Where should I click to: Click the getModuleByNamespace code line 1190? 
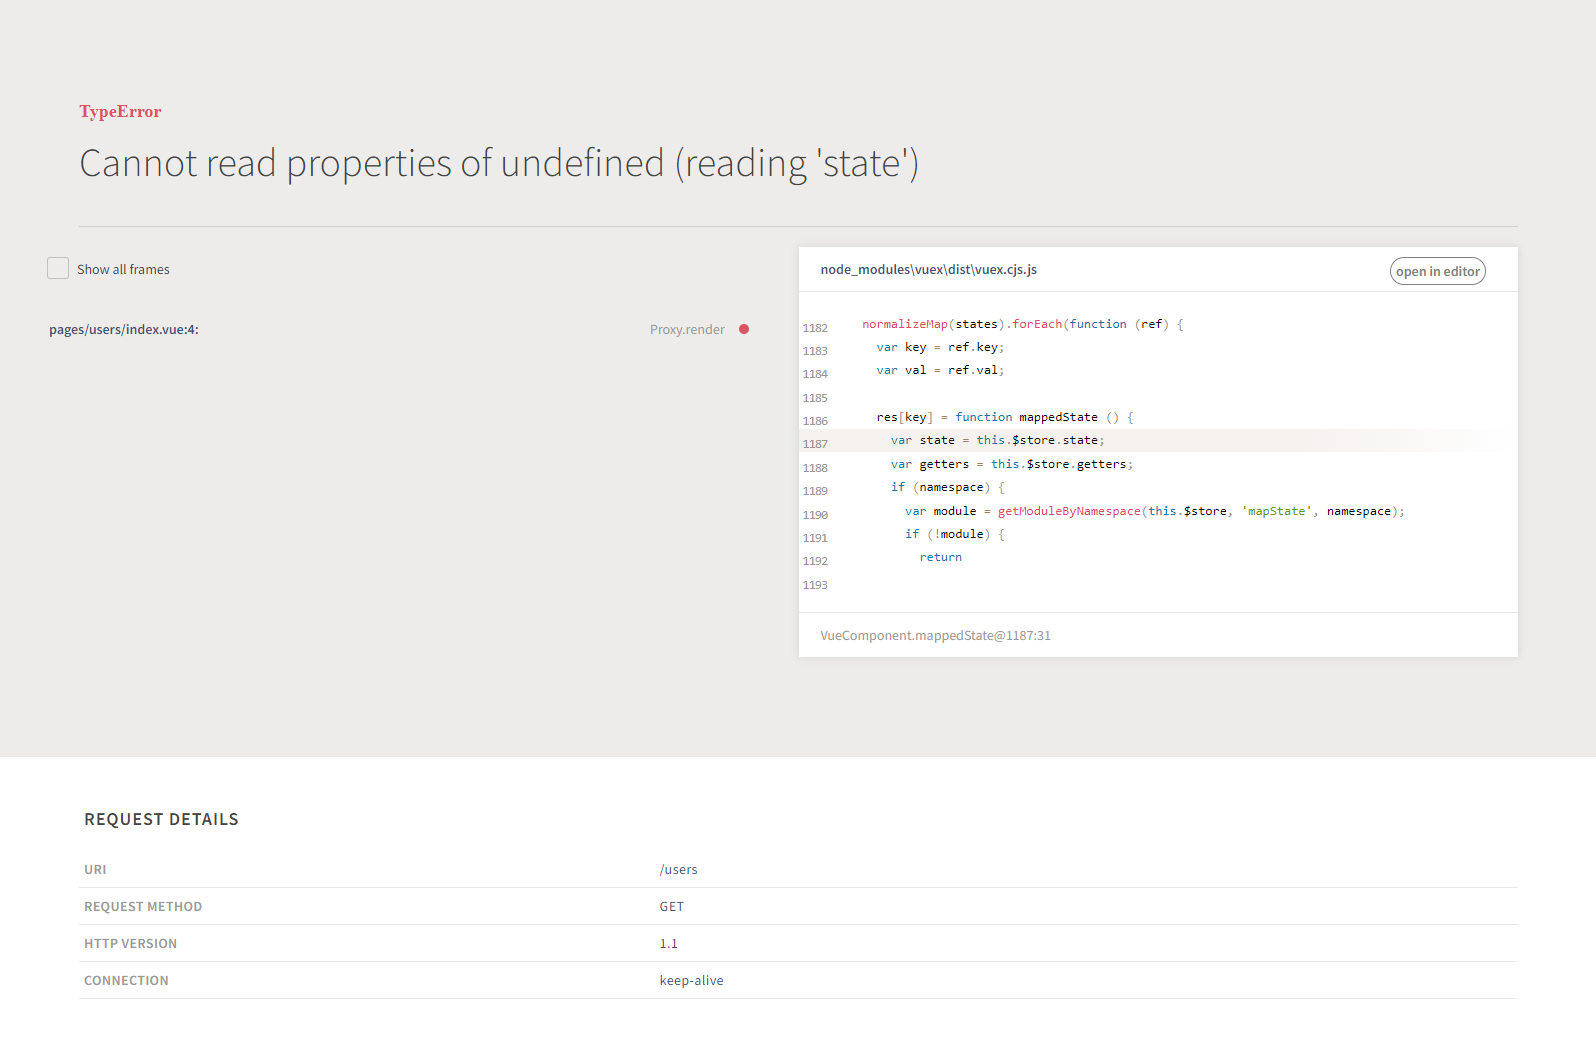click(1154, 511)
